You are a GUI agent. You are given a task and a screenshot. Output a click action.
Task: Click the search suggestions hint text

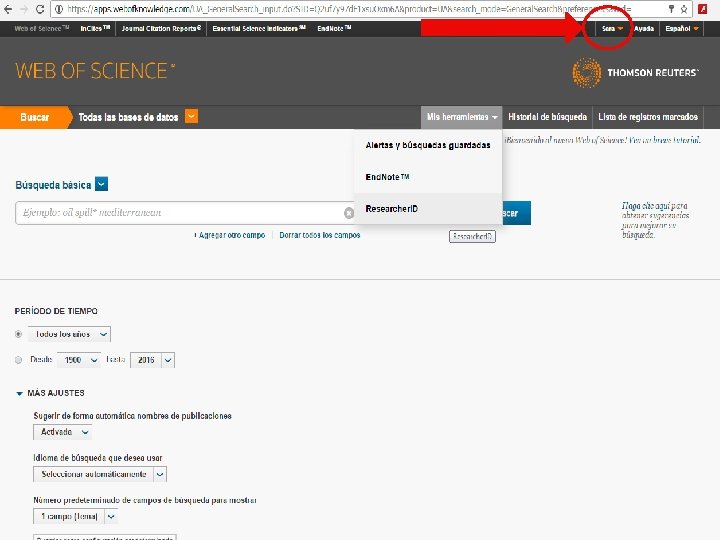[x=655, y=220]
